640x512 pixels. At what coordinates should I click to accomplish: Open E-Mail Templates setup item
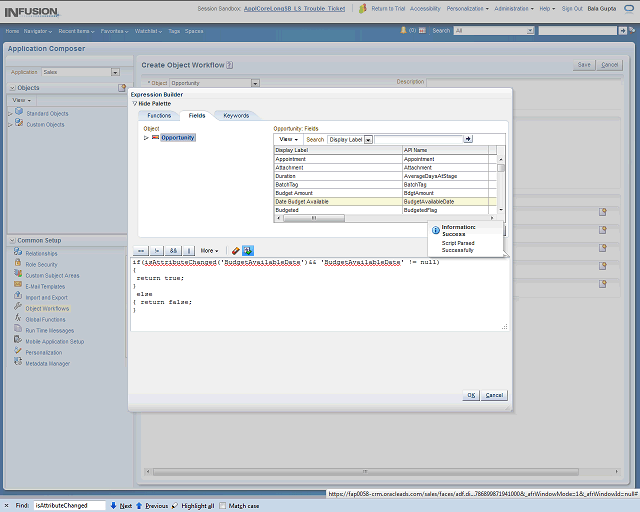pyautogui.click(x=46, y=286)
